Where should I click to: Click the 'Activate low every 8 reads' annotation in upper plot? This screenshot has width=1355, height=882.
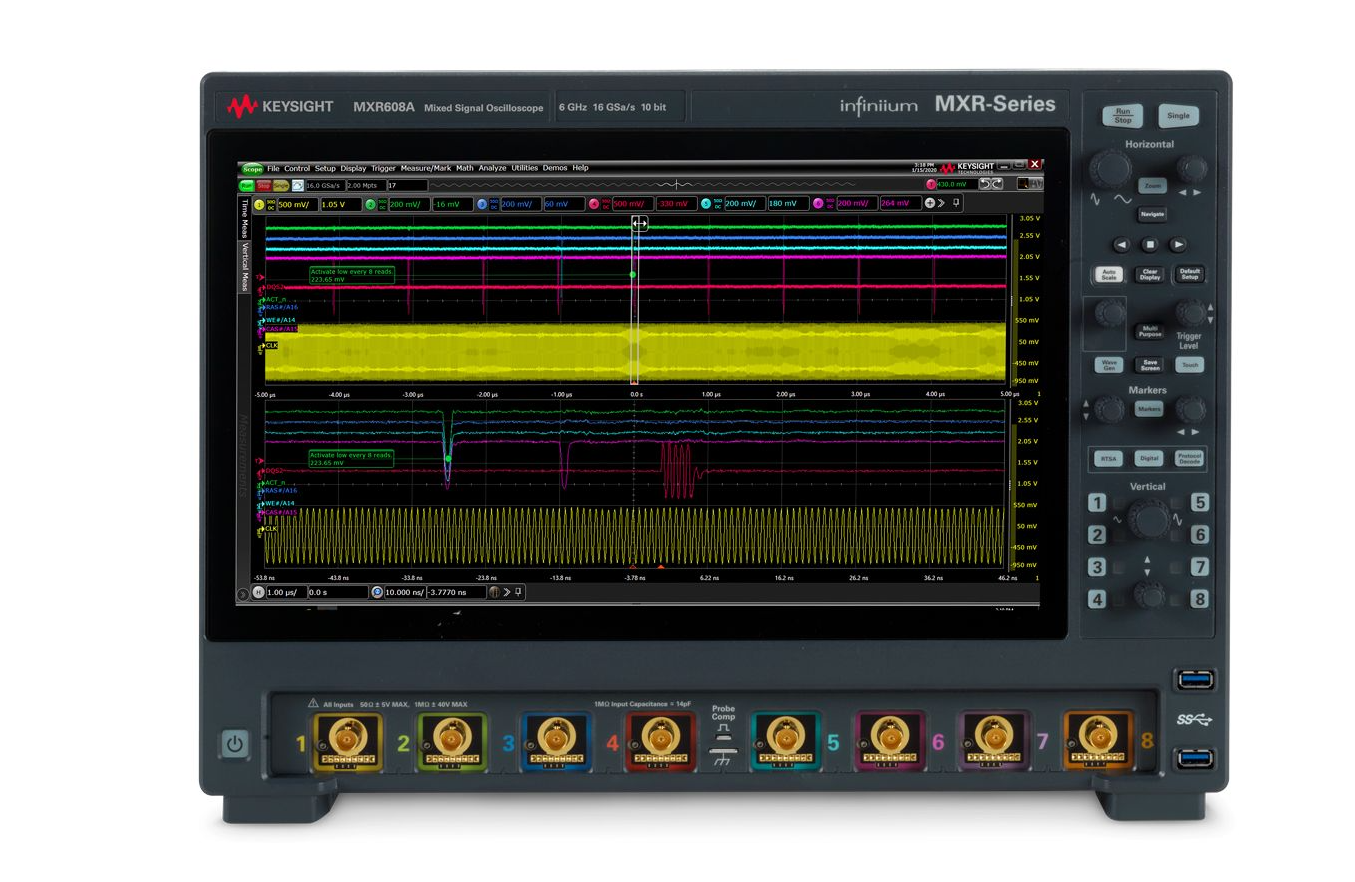(352, 275)
